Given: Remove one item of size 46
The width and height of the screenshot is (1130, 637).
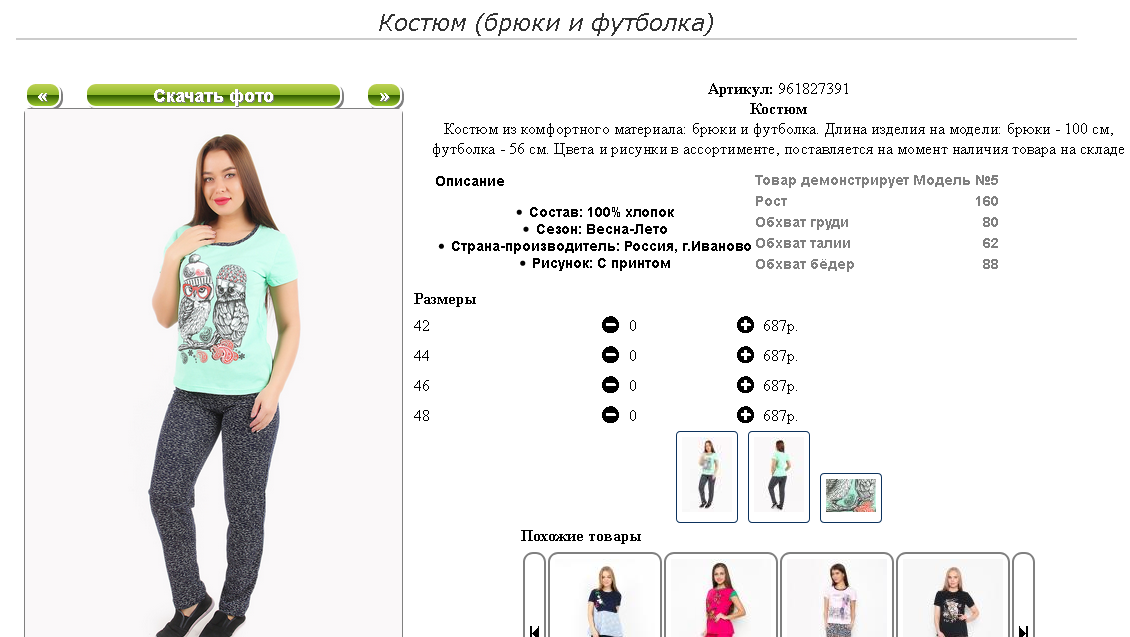Looking at the screenshot, I should [x=610, y=385].
